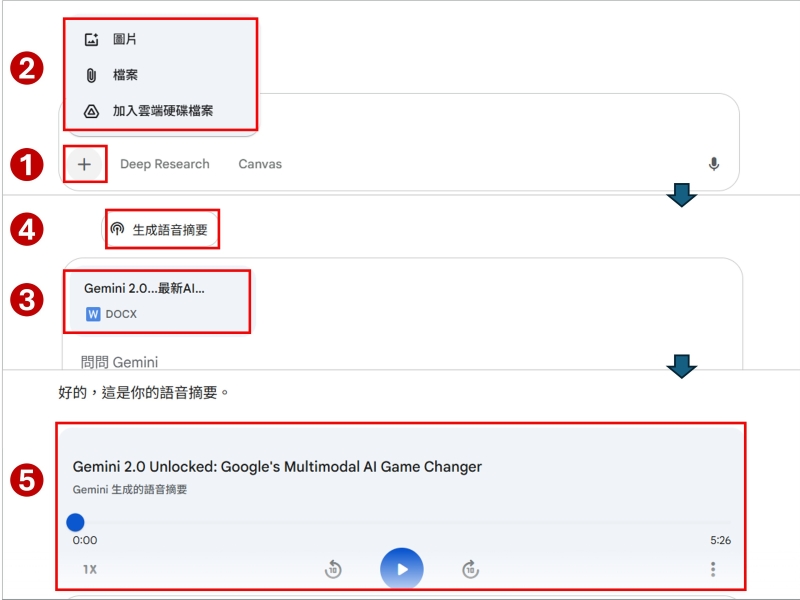Change the 1X playback speed
800x600 pixels.
[x=90, y=569]
